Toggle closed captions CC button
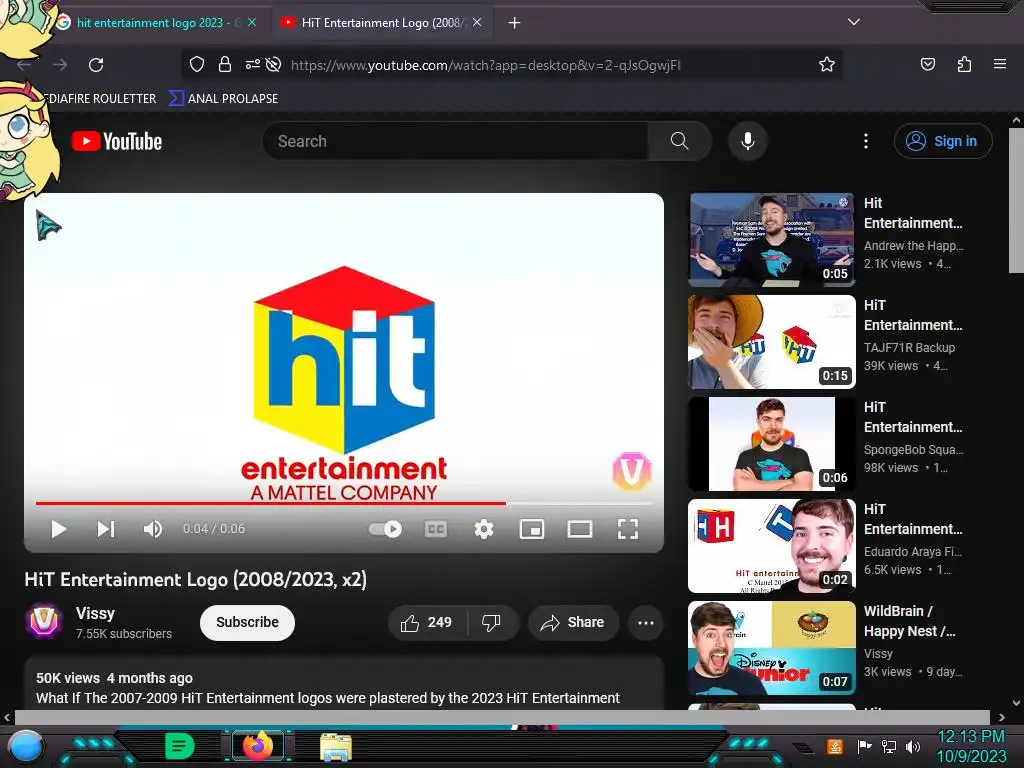 [x=436, y=529]
